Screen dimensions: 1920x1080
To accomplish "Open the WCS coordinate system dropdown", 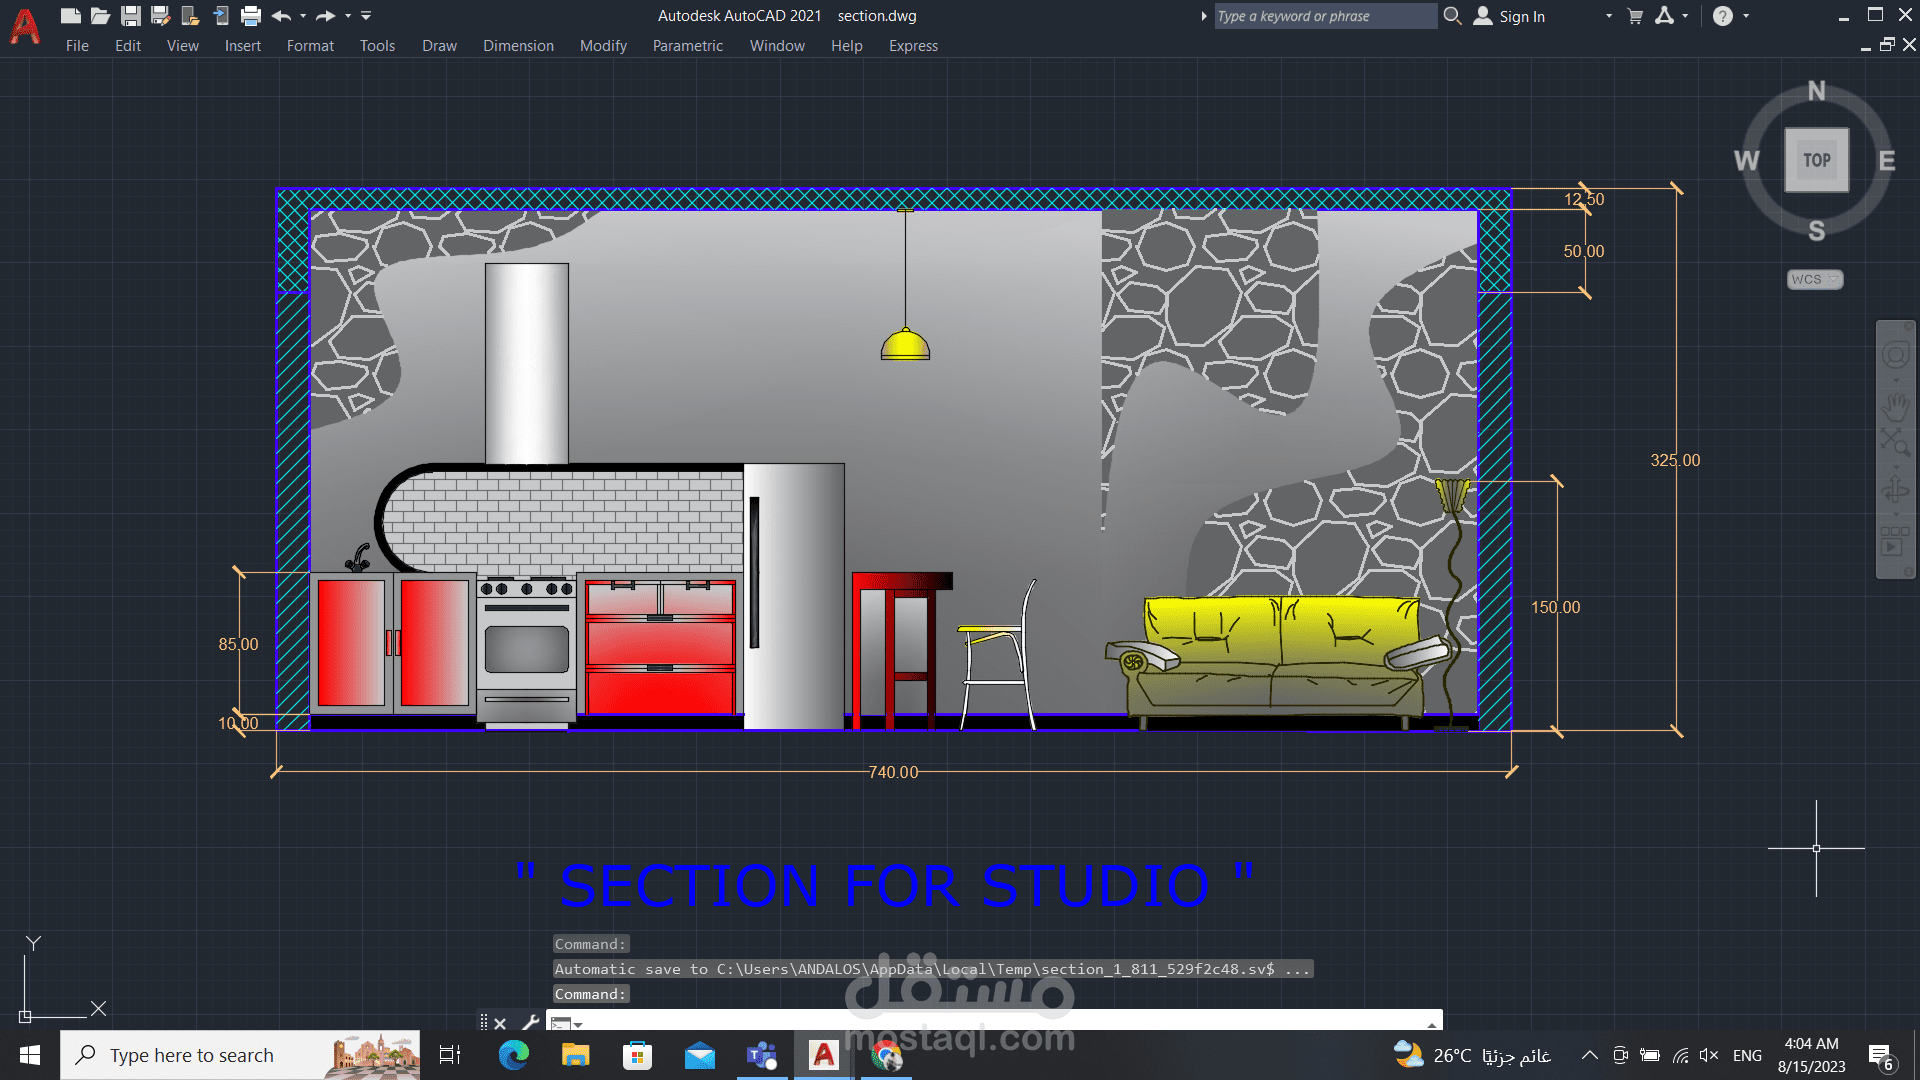I will pyautogui.click(x=1815, y=280).
